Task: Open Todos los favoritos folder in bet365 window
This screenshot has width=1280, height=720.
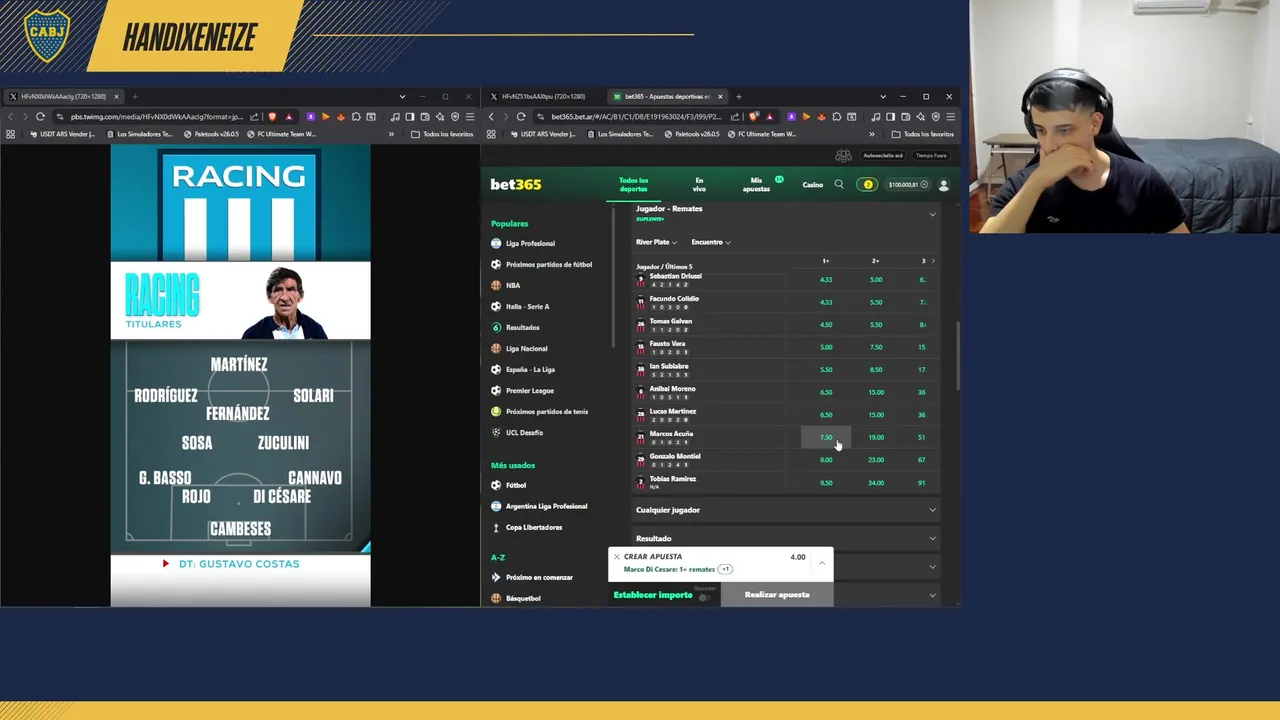Action: [x=922, y=134]
